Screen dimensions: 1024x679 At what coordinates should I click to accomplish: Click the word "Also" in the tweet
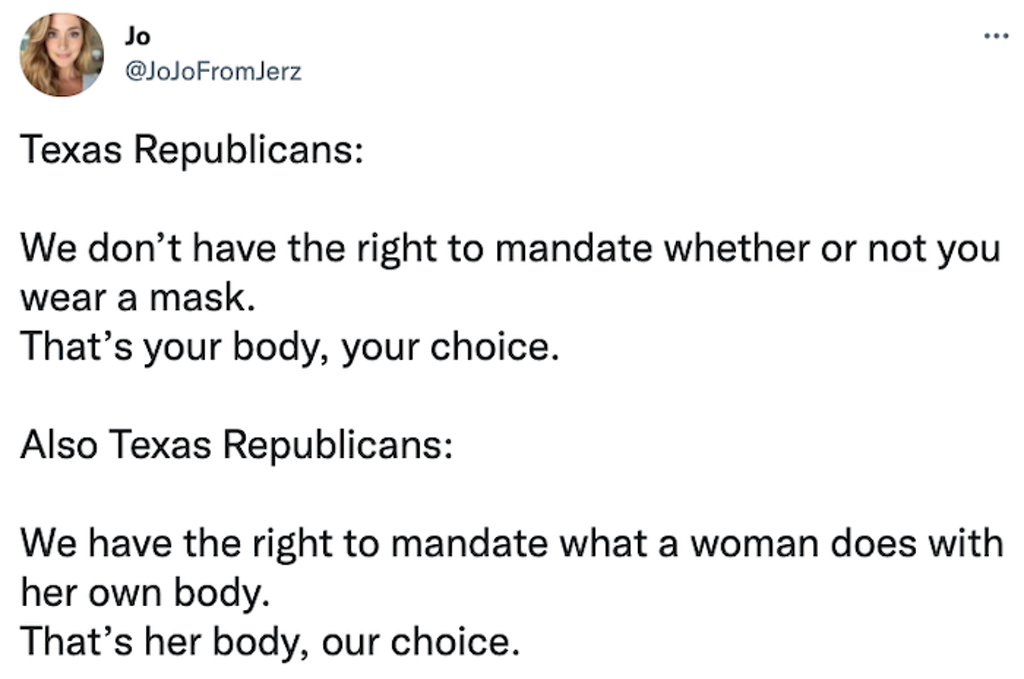[x=59, y=445]
